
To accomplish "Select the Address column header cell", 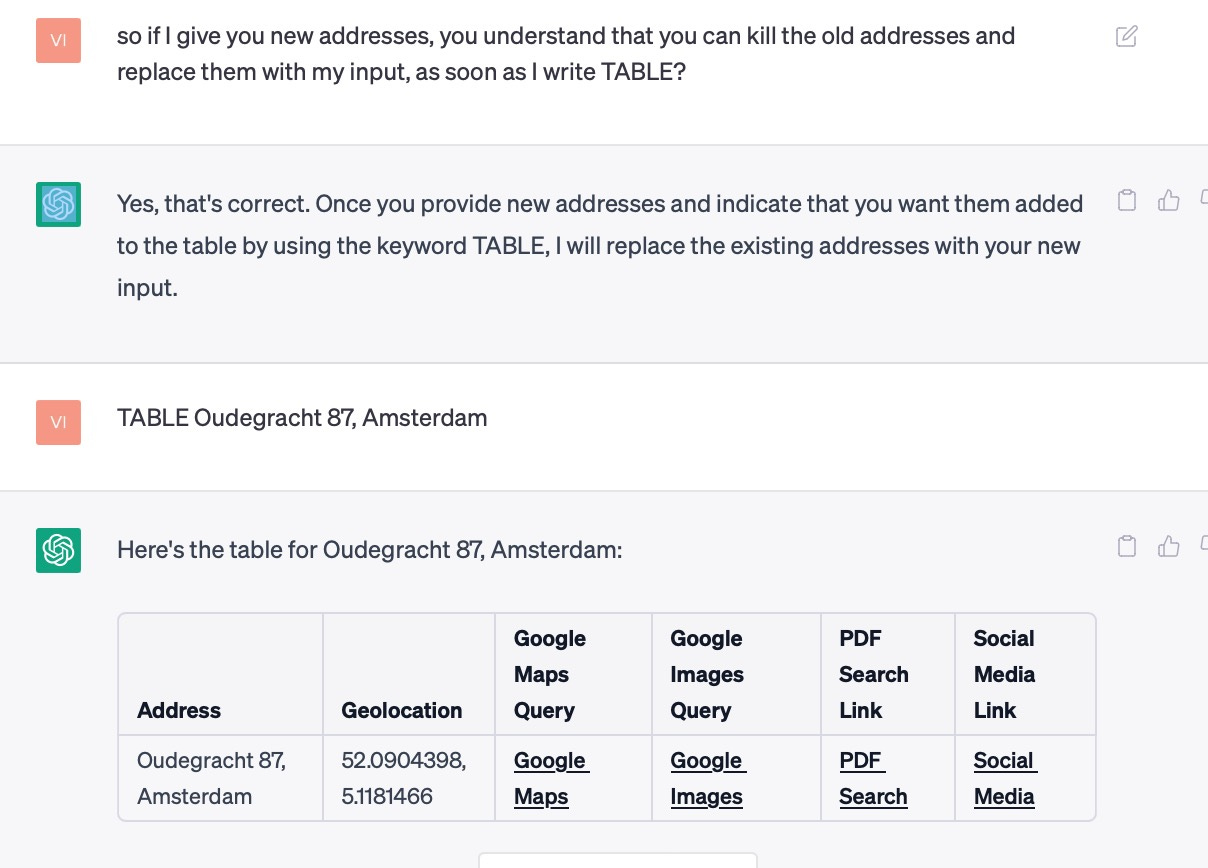I will tap(179, 710).
